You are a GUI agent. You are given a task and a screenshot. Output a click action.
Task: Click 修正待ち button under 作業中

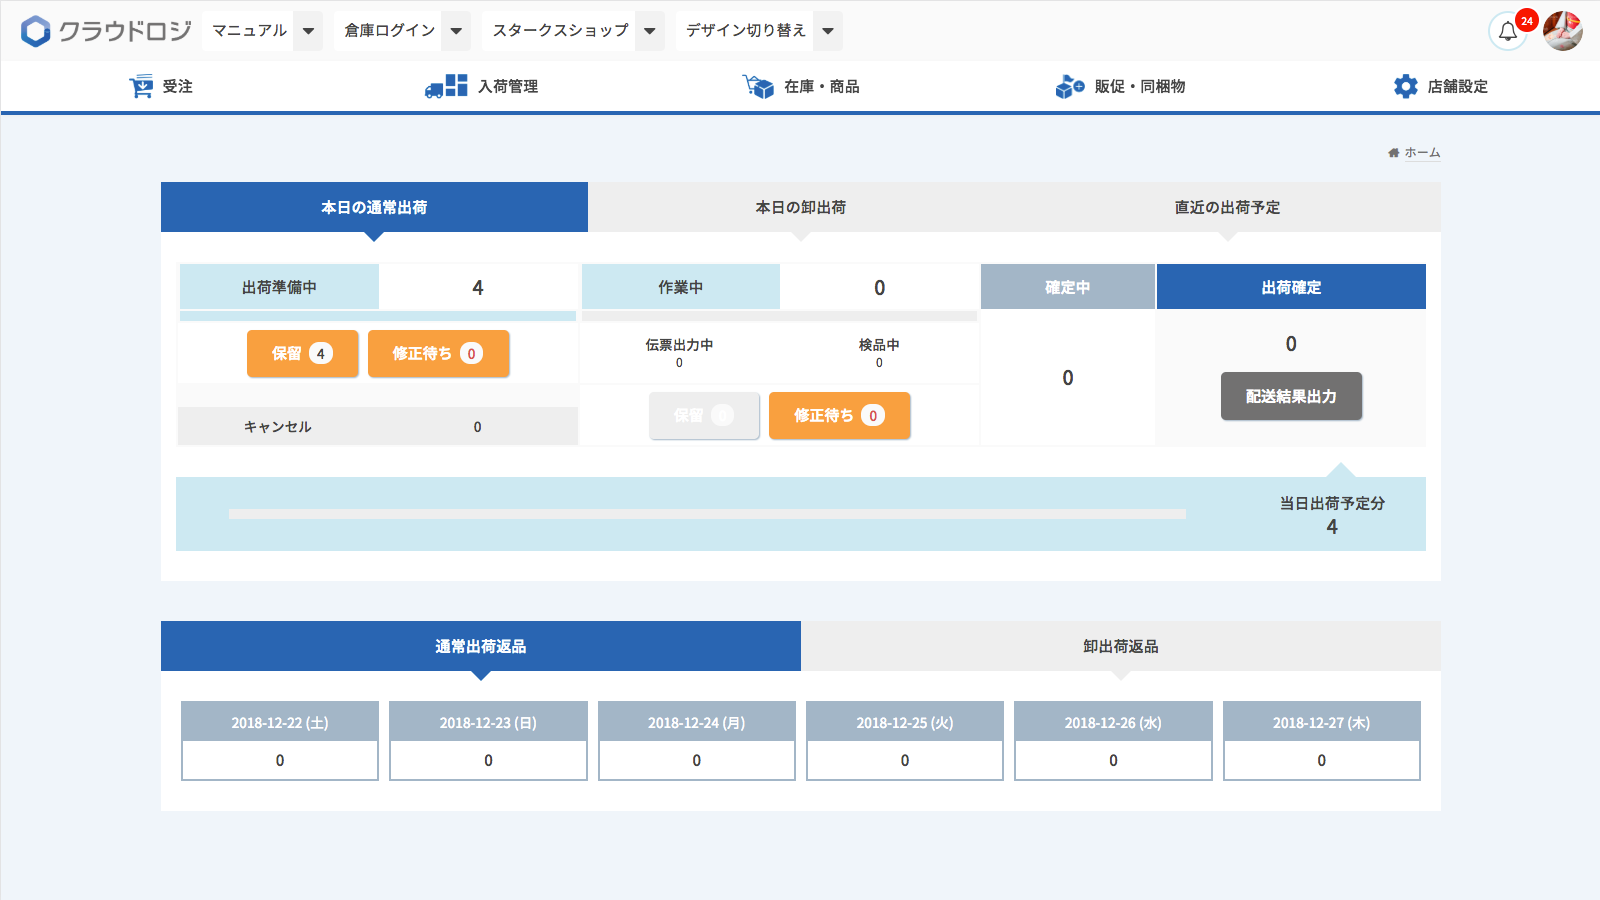(840, 415)
